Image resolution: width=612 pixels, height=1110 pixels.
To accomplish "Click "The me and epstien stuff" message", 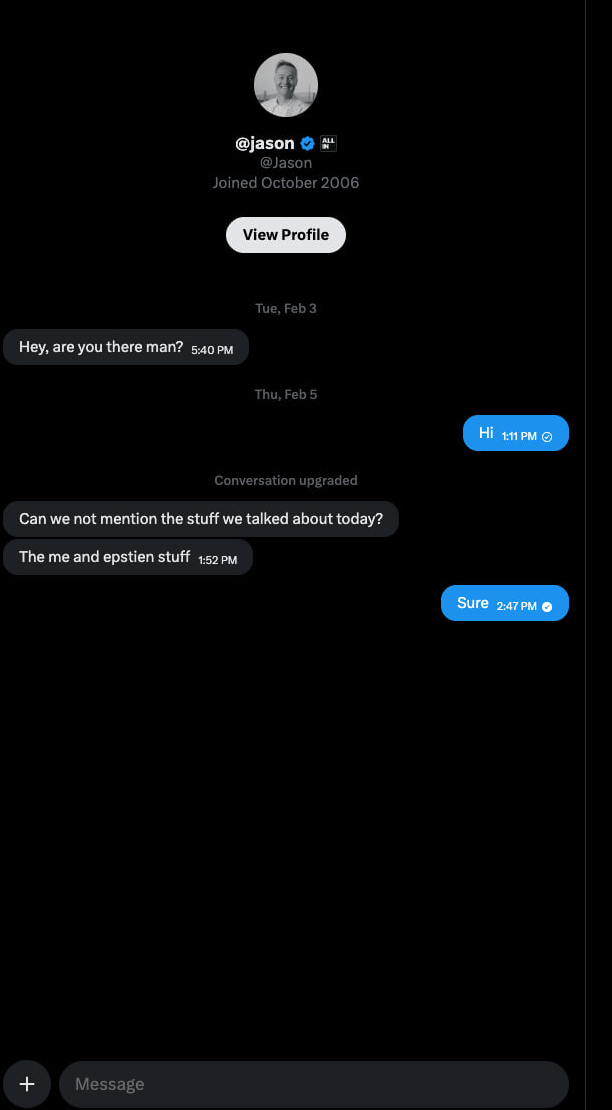I will [105, 557].
